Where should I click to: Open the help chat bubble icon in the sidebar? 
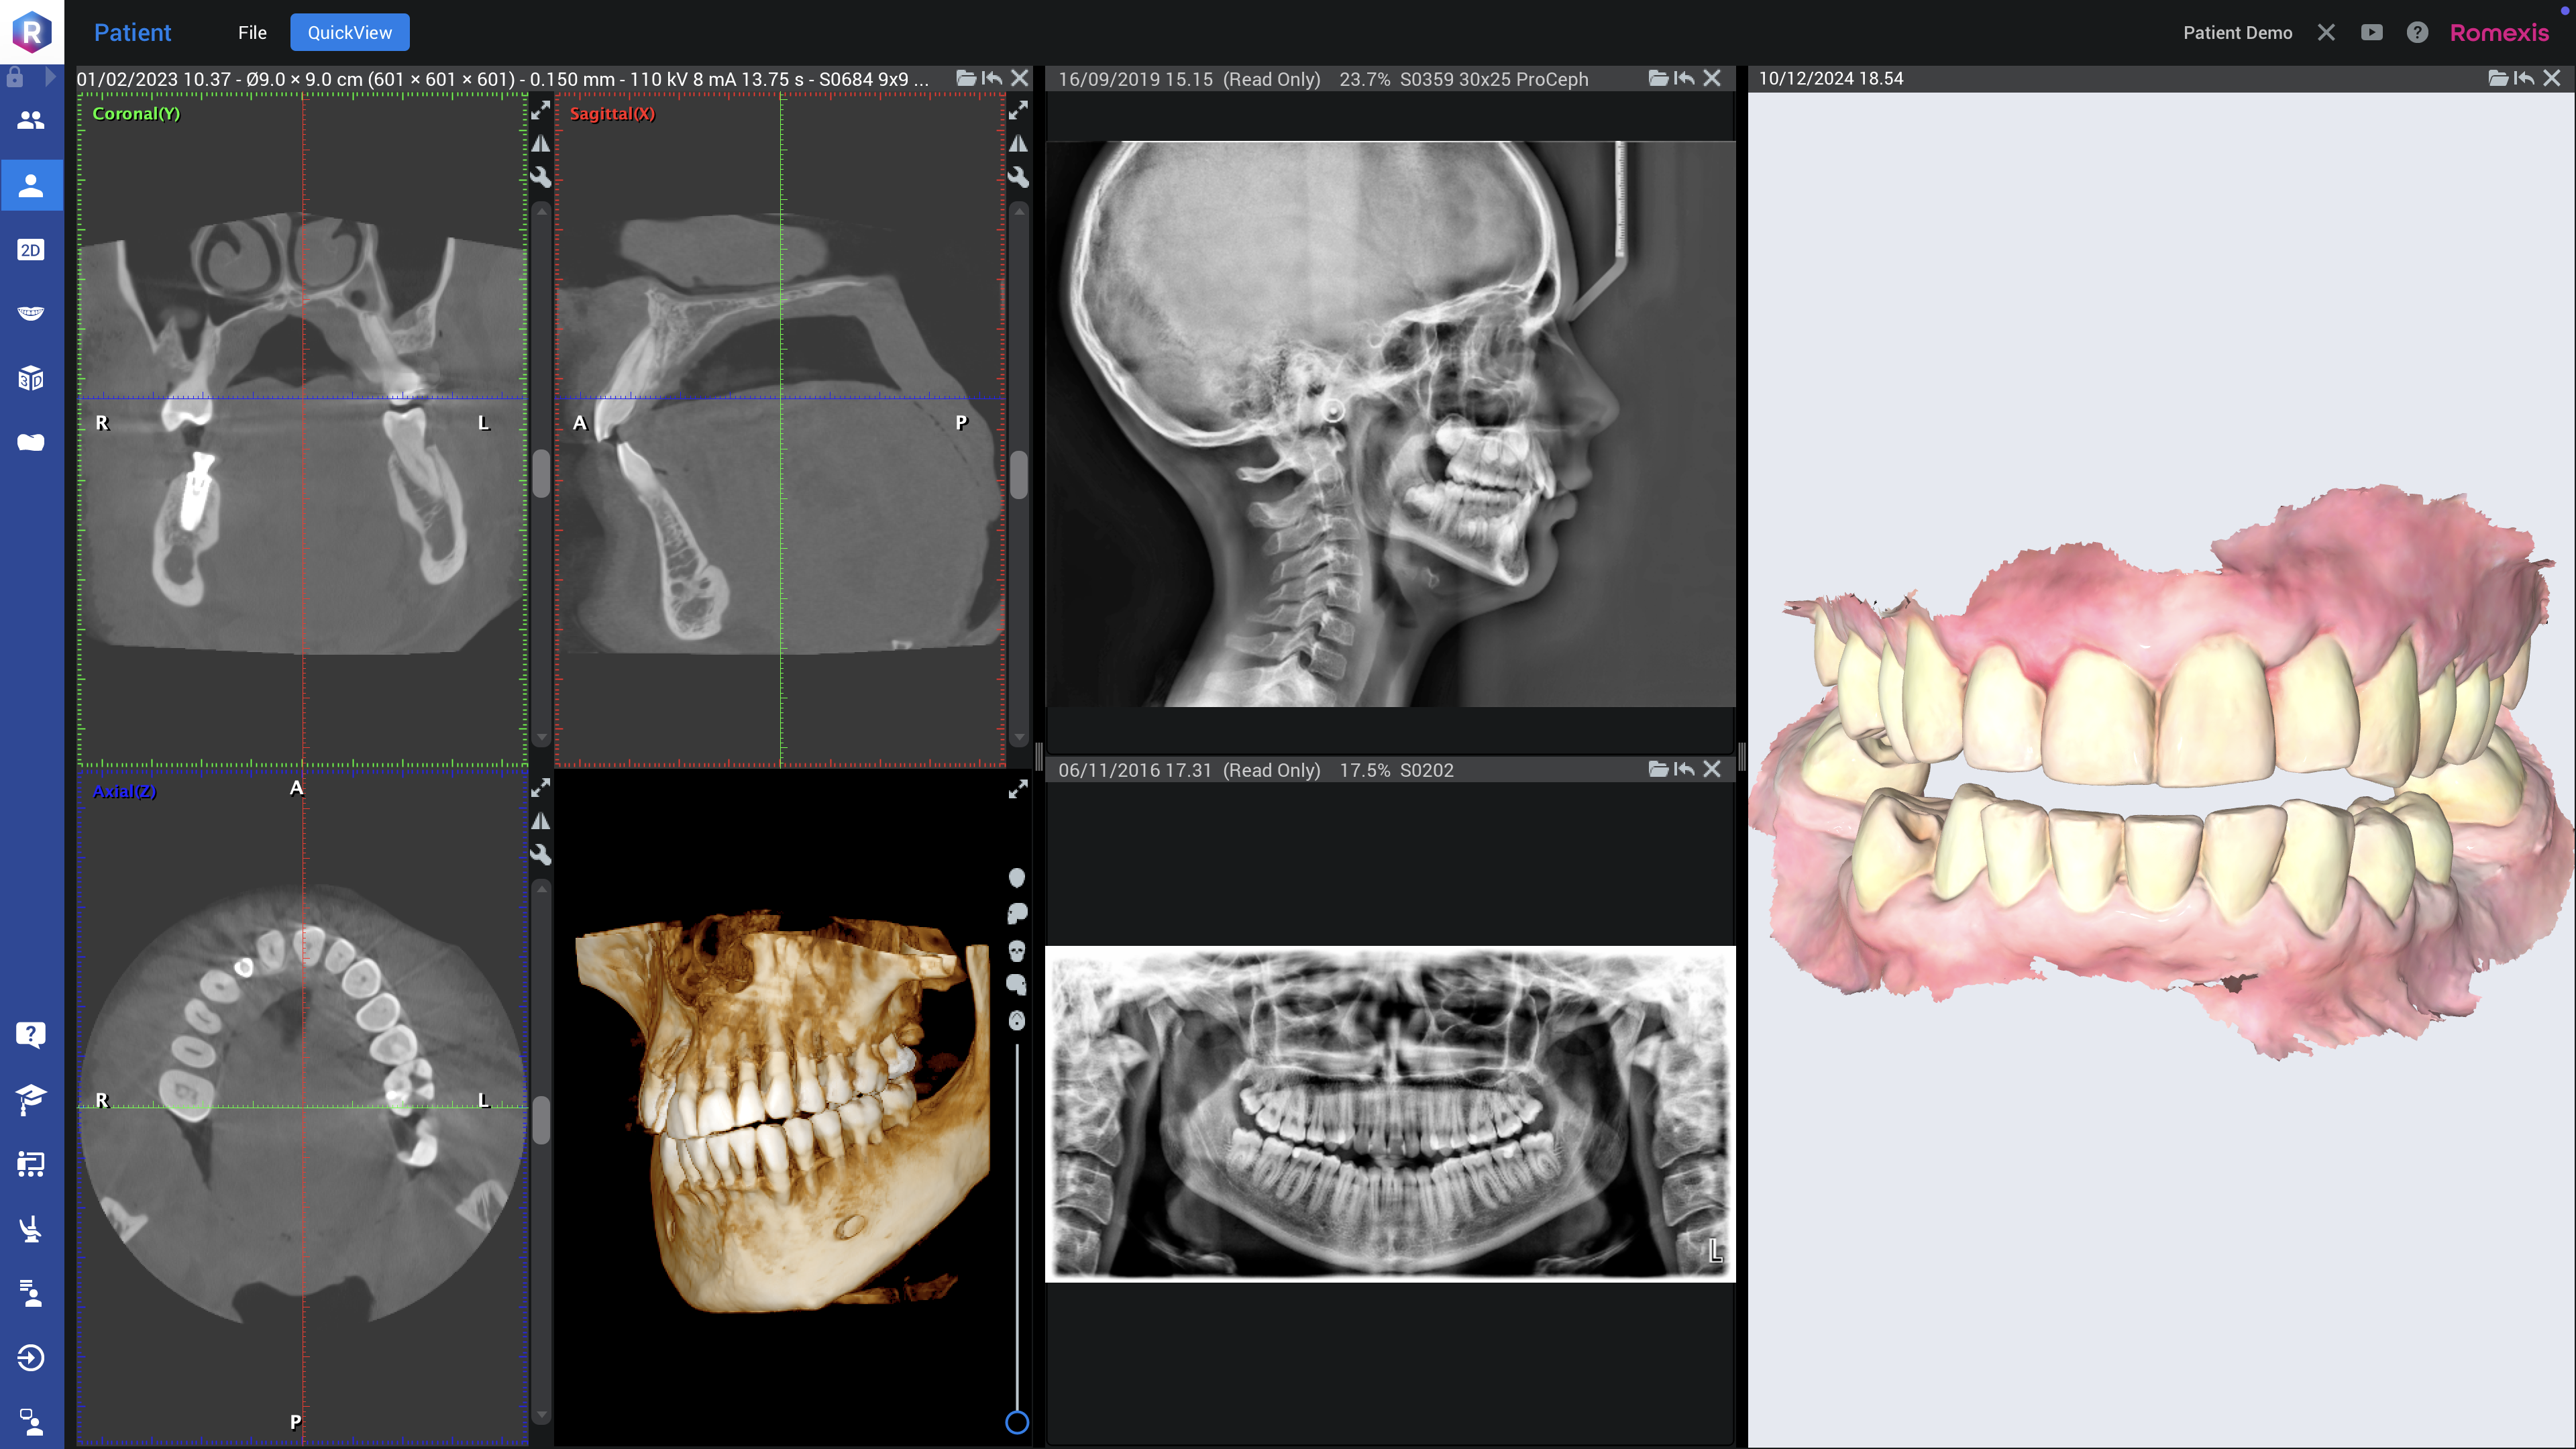[31, 1034]
